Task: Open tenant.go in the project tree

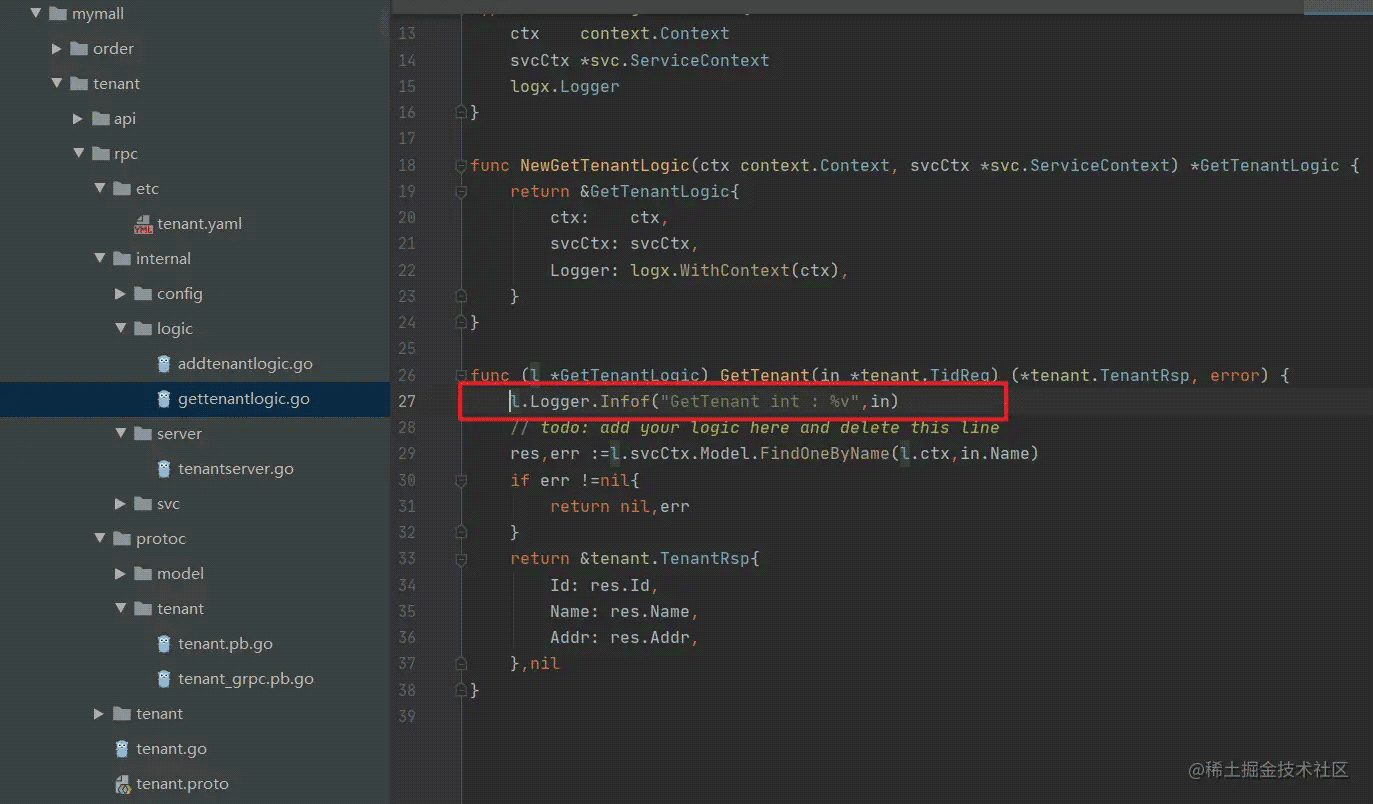Action: (x=172, y=749)
